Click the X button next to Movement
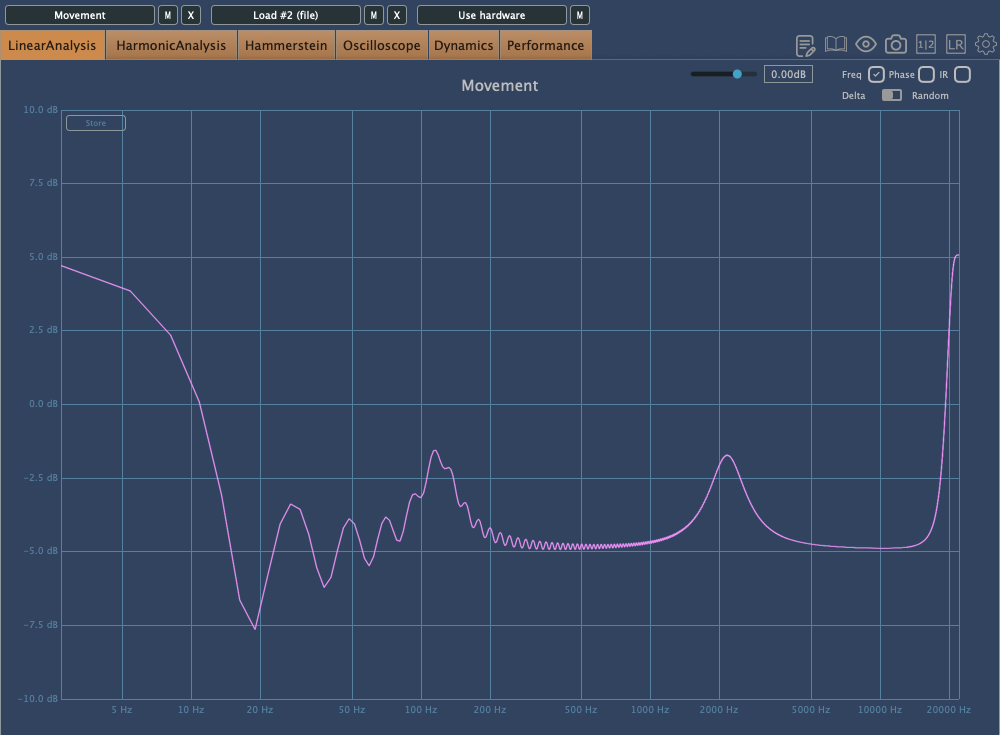The width and height of the screenshot is (1000, 735). pyautogui.click(x=192, y=15)
